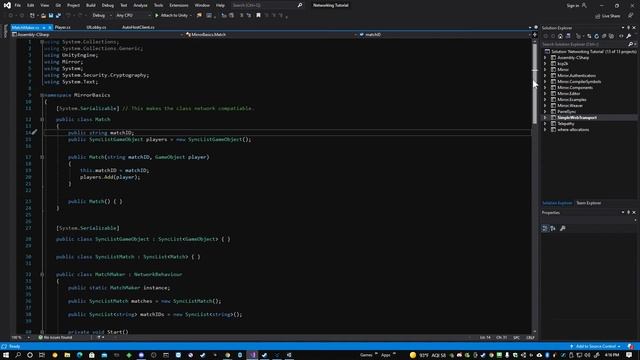Select the Mirror.Weaver project
This screenshot has height=360, width=640.
click(570, 106)
